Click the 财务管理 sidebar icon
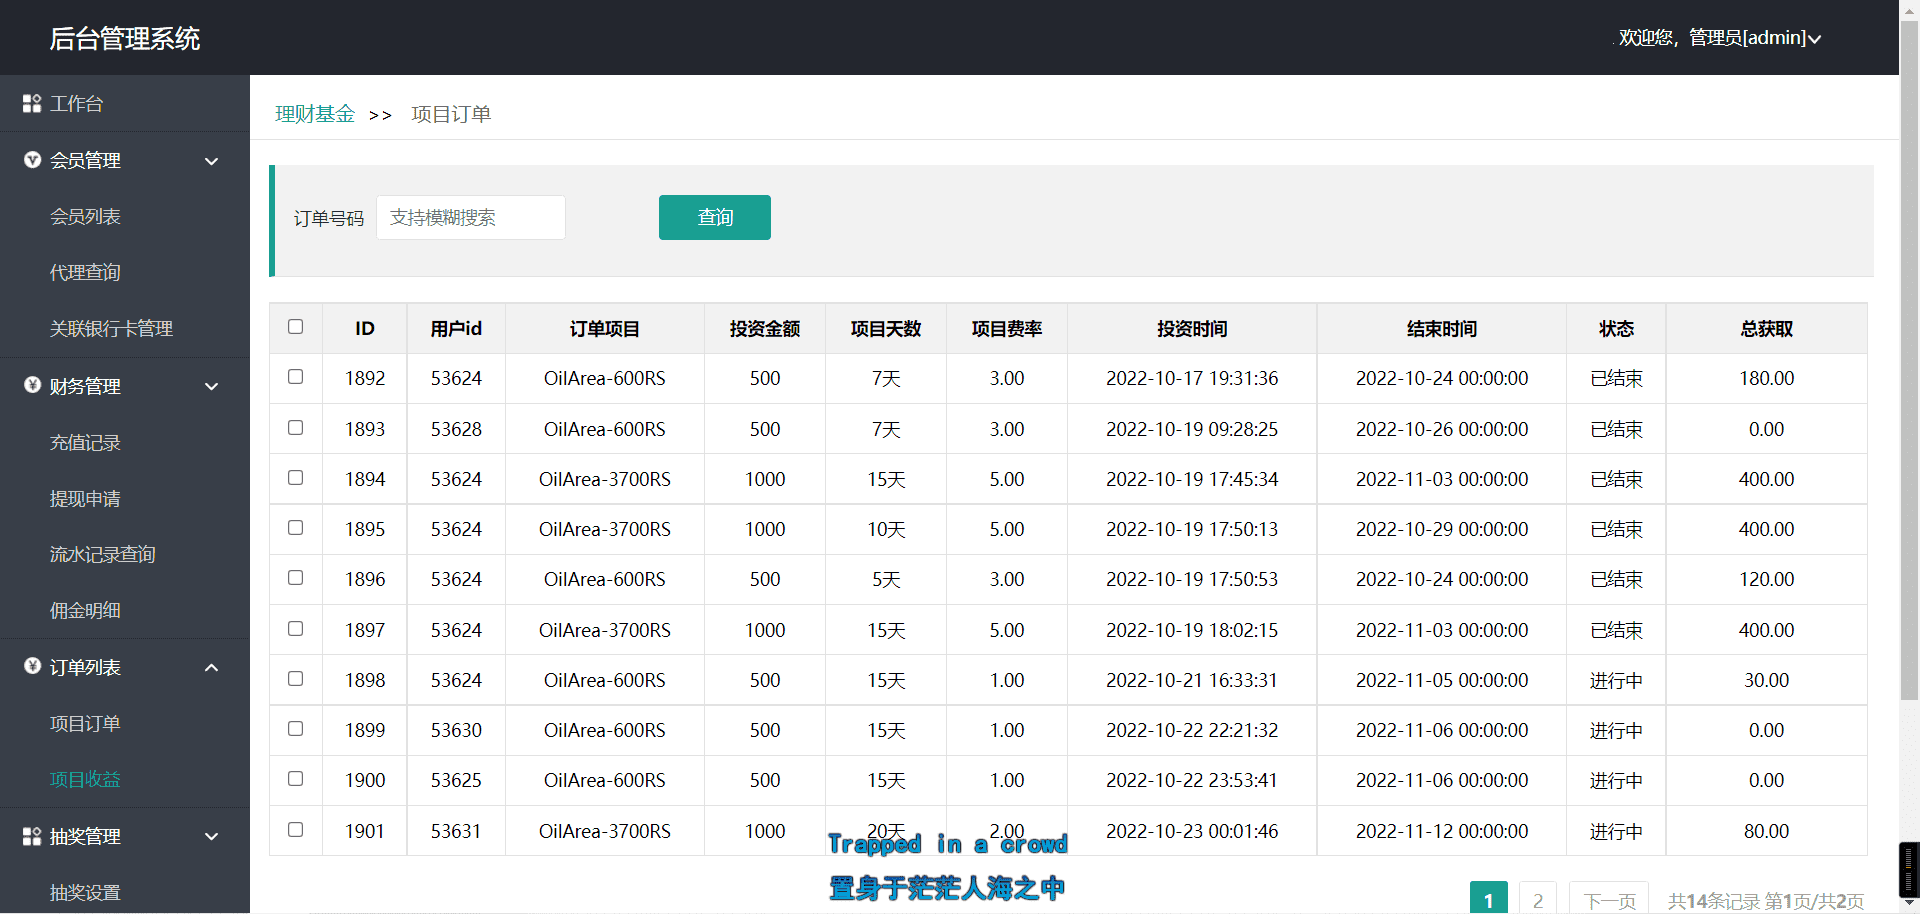 click(x=32, y=385)
